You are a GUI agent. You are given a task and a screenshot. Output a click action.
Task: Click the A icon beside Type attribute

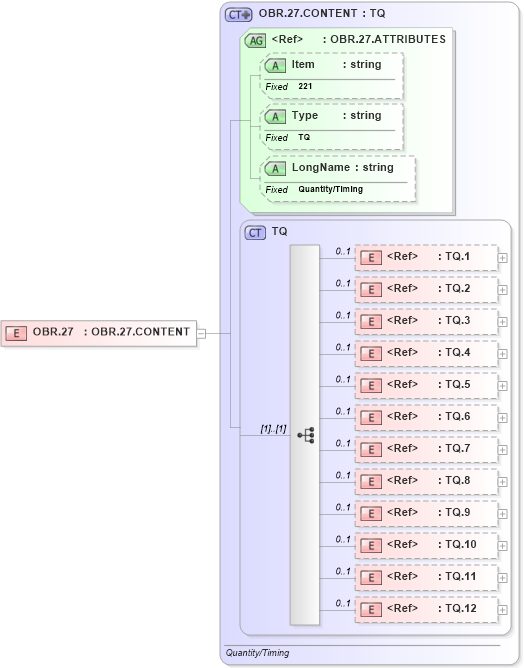coord(275,117)
